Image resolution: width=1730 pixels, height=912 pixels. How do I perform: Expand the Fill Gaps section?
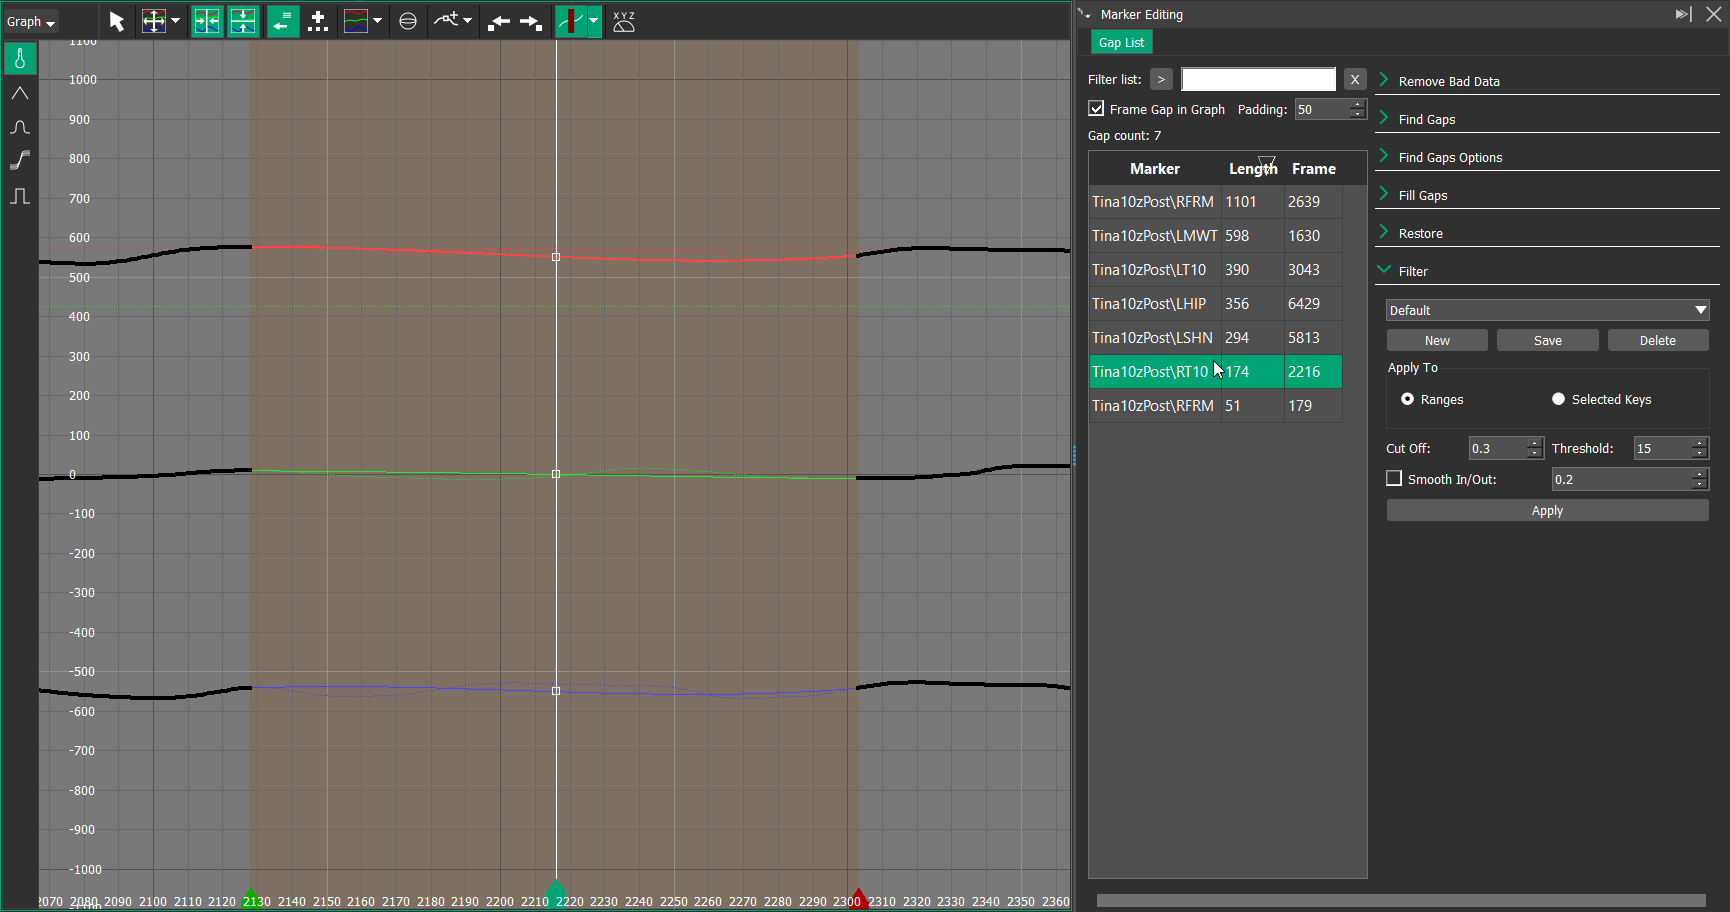[1423, 195]
